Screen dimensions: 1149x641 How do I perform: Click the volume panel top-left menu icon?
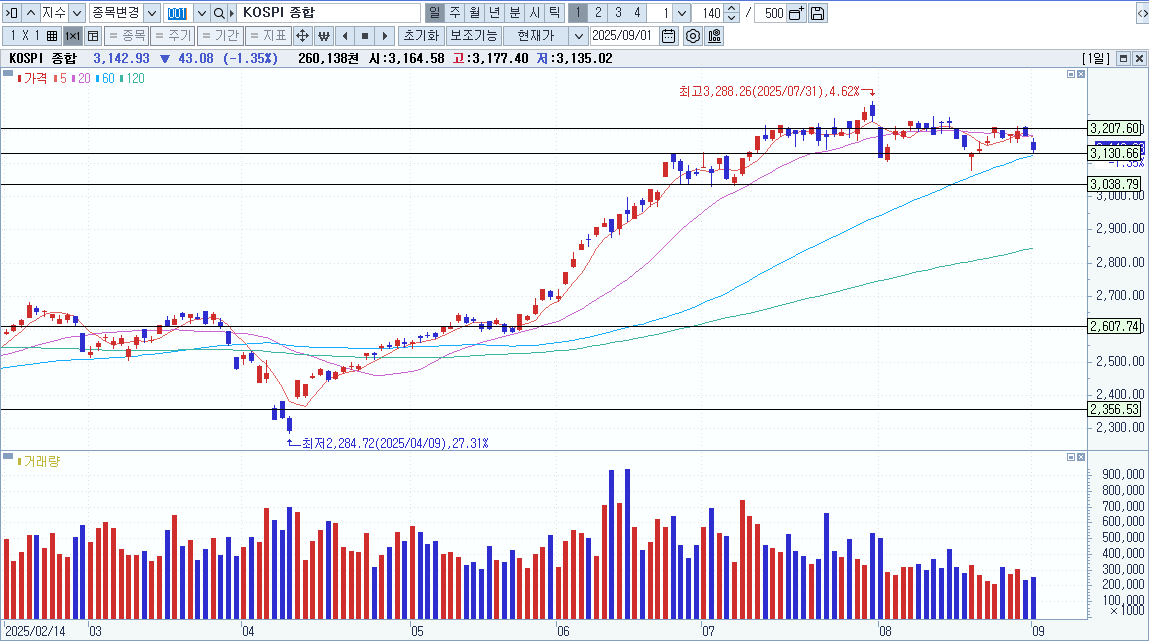coord(7,456)
